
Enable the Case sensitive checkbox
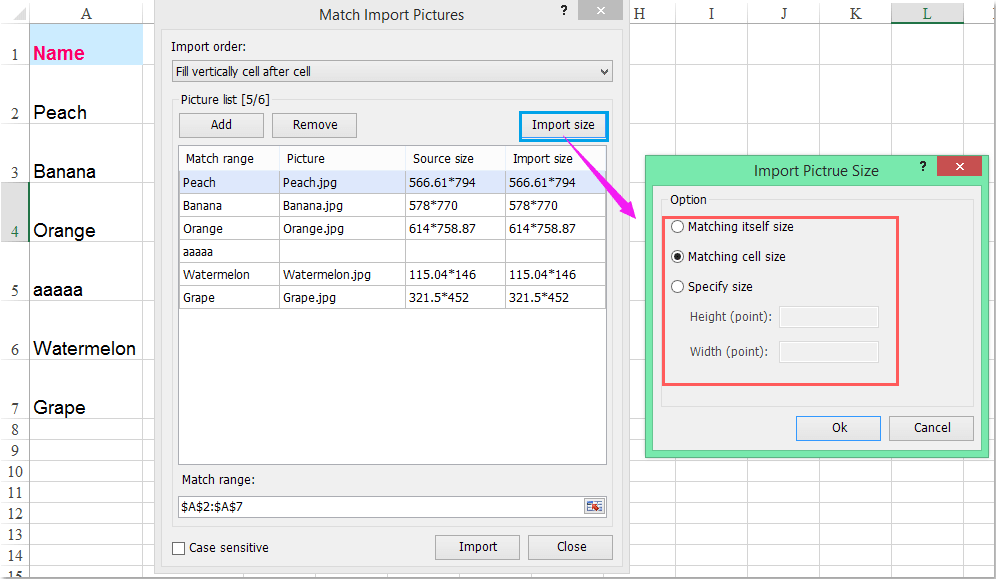pos(178,547)
